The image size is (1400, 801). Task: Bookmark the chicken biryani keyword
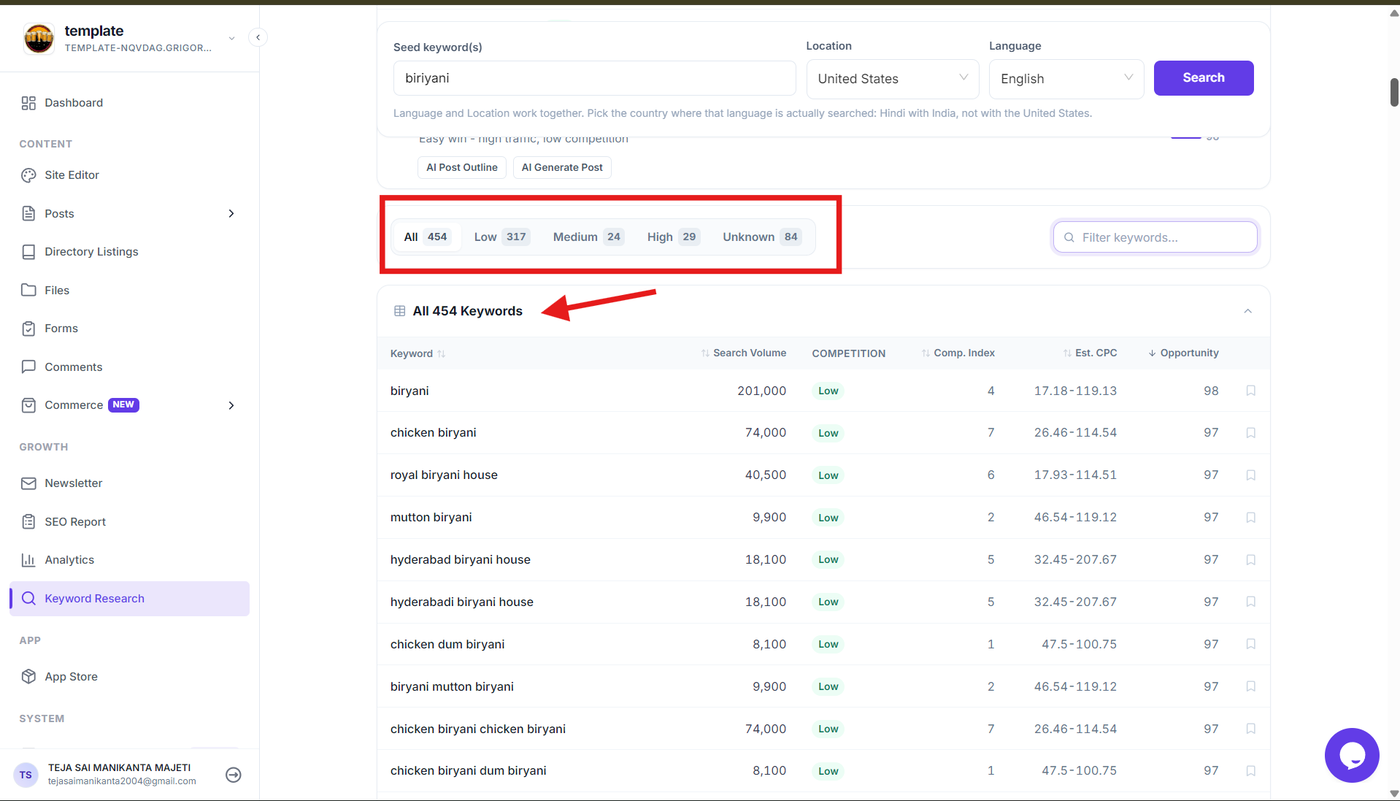tap(1250, 433)
